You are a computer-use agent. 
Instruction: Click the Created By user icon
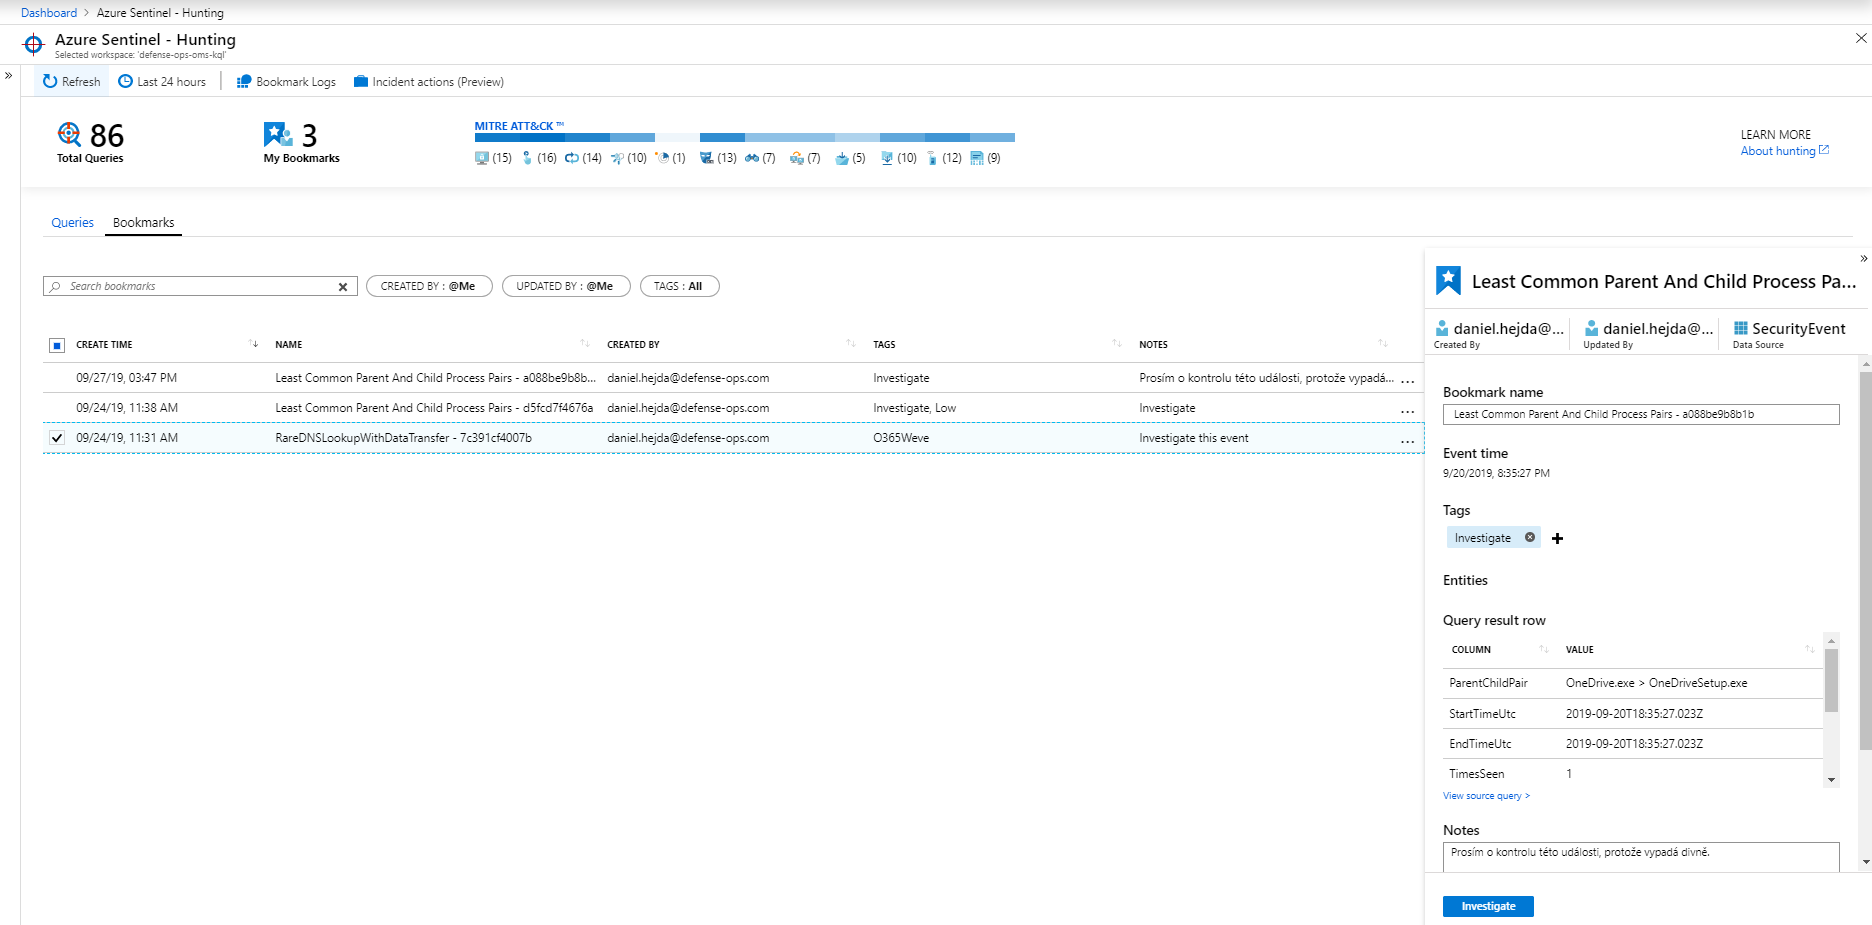1442,328
